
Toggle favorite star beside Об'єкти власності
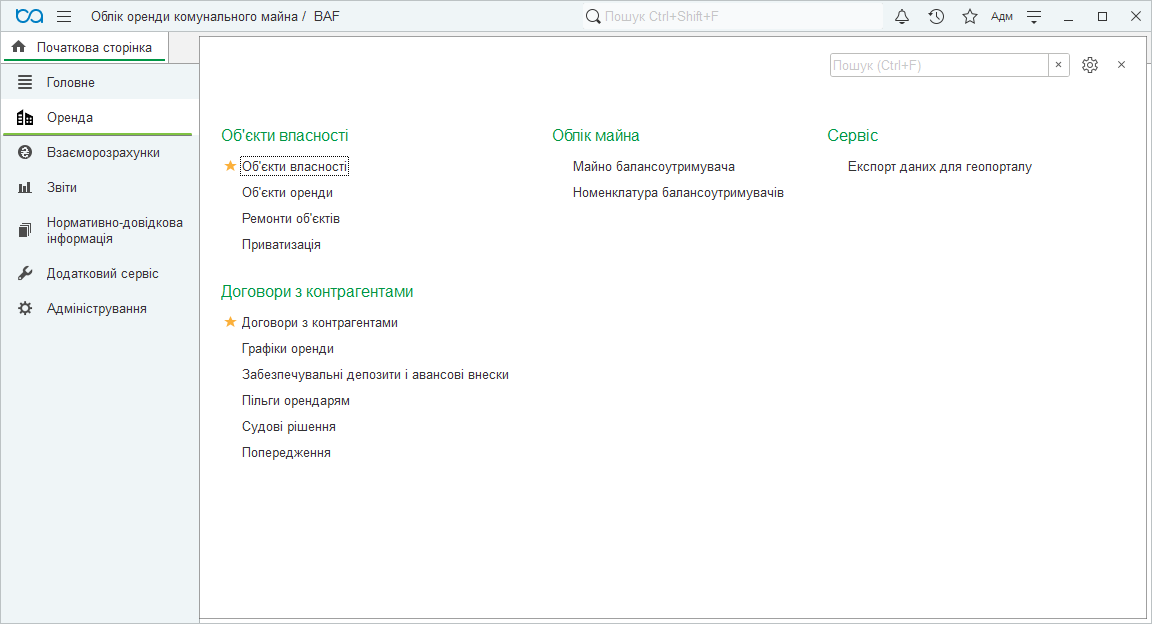pyautogui.click(x=230, y=166)
